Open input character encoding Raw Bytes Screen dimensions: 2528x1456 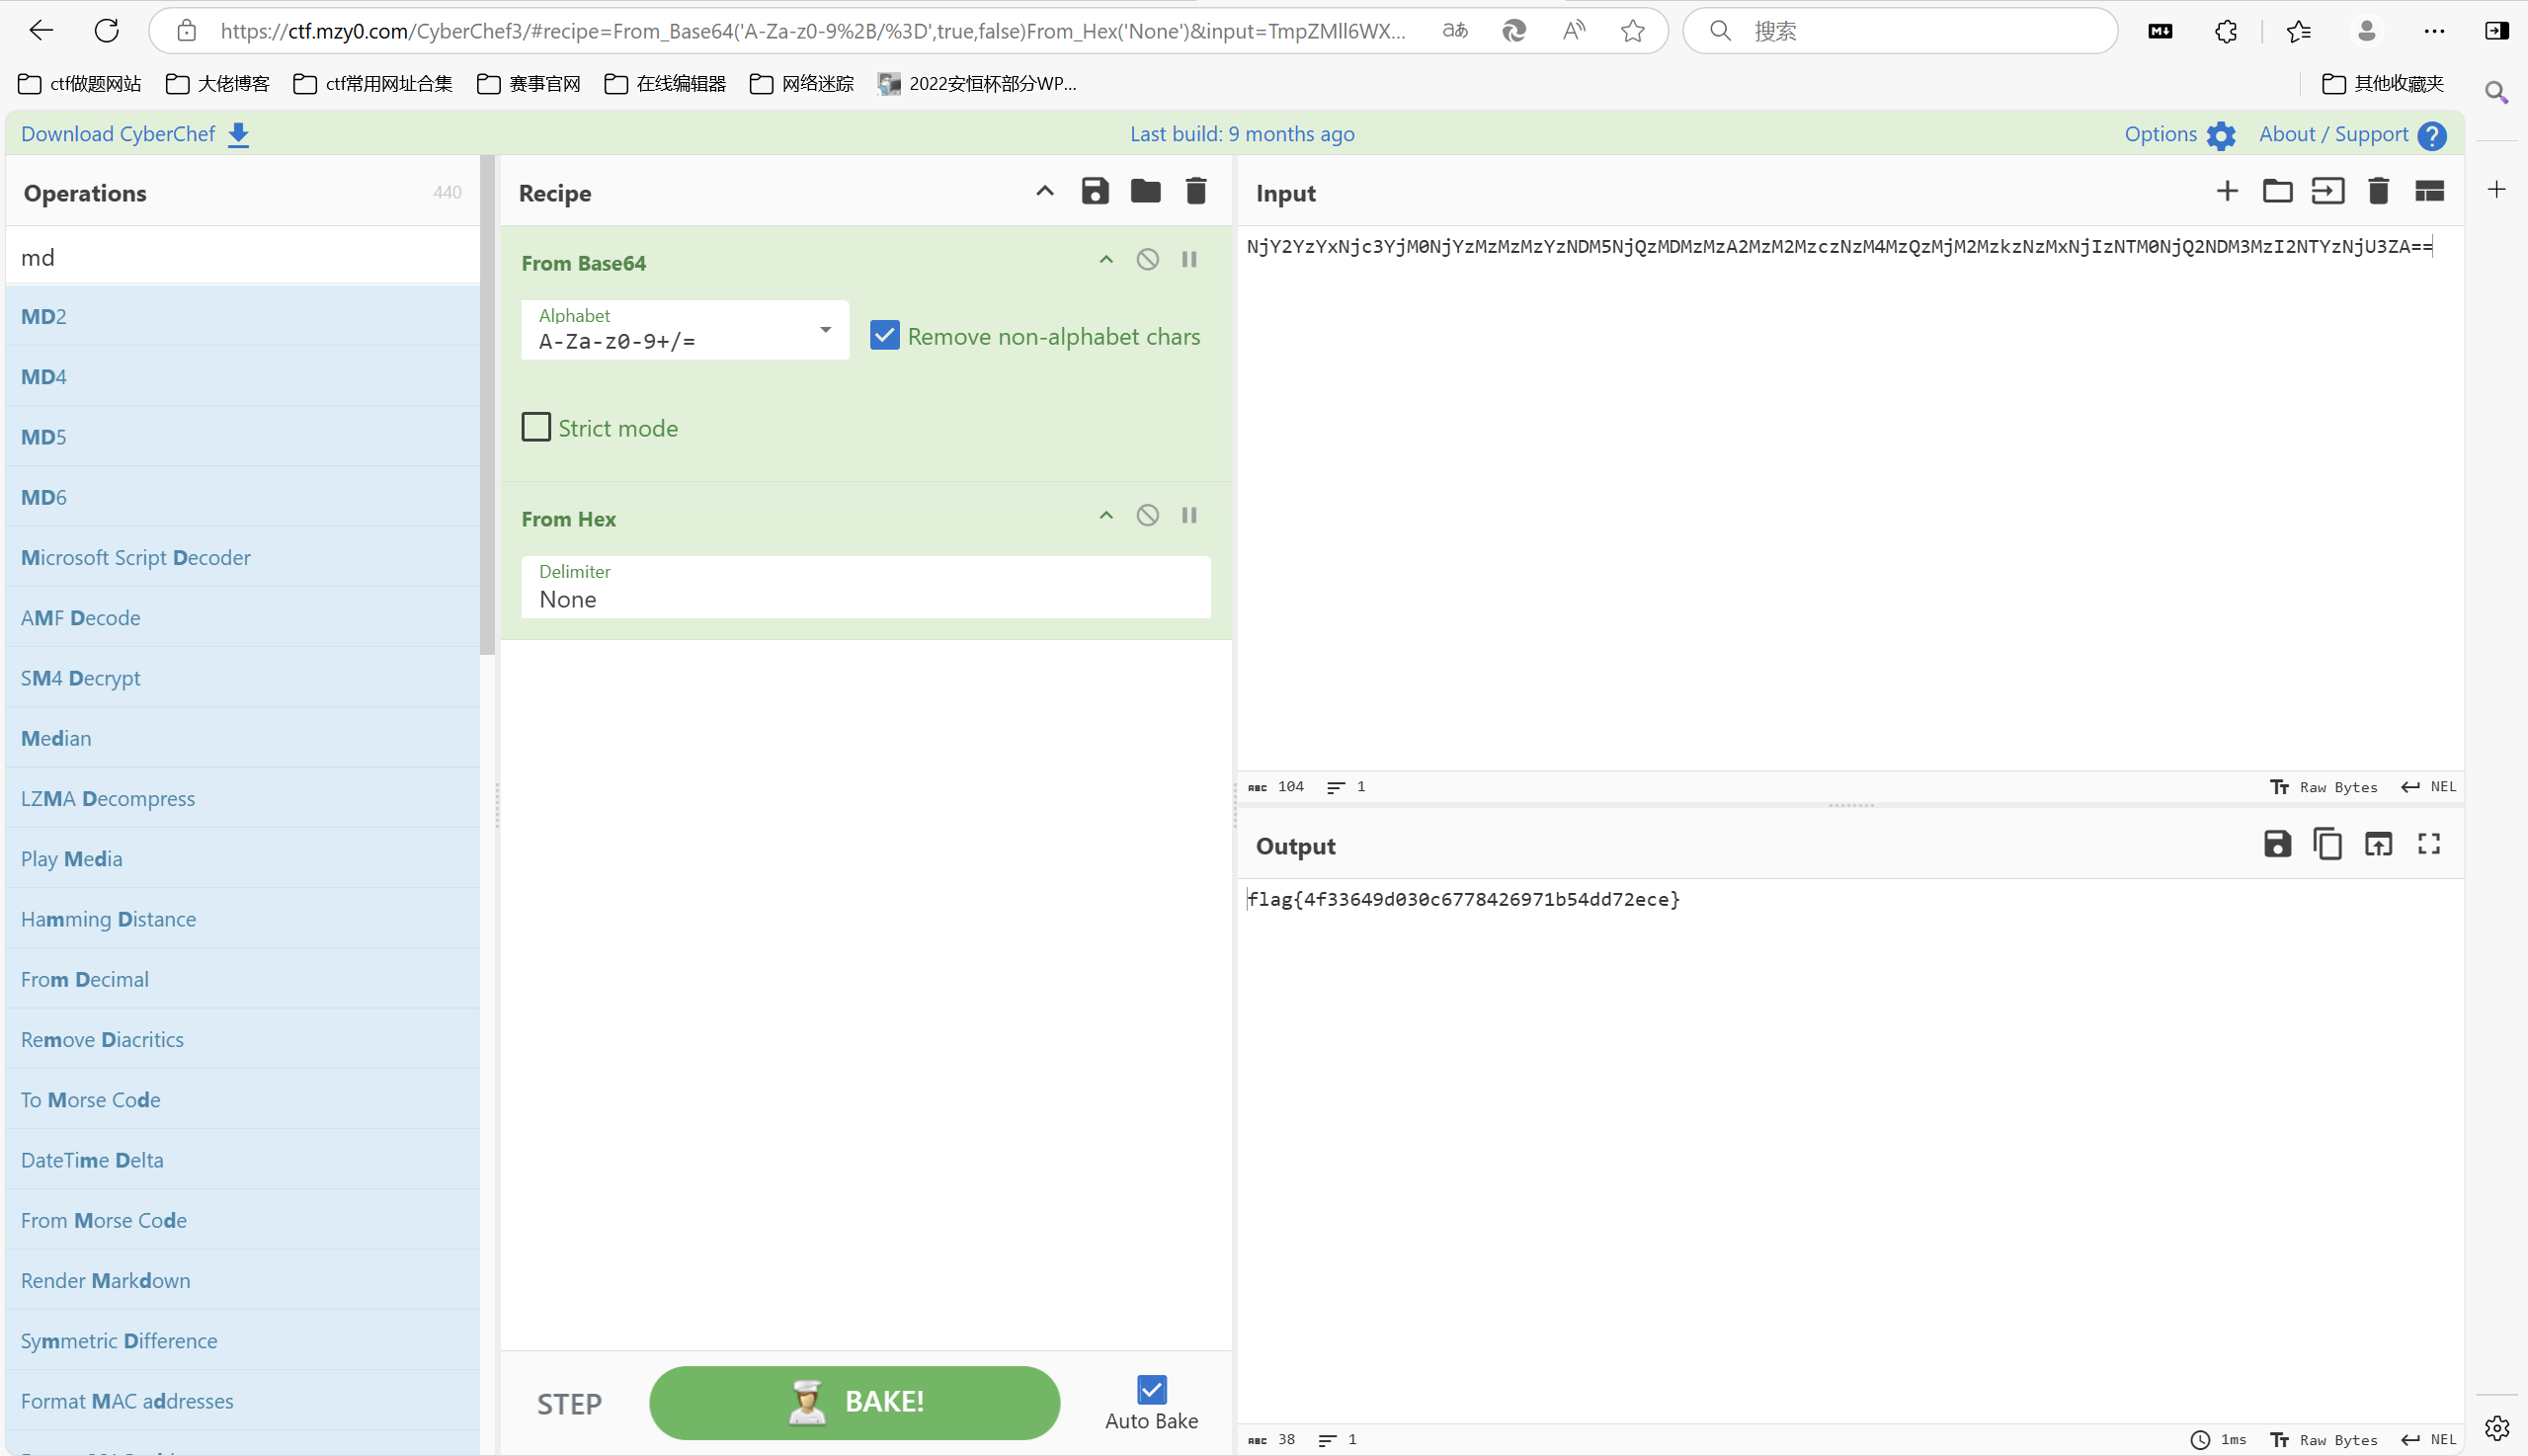(x=2324, y=787)
